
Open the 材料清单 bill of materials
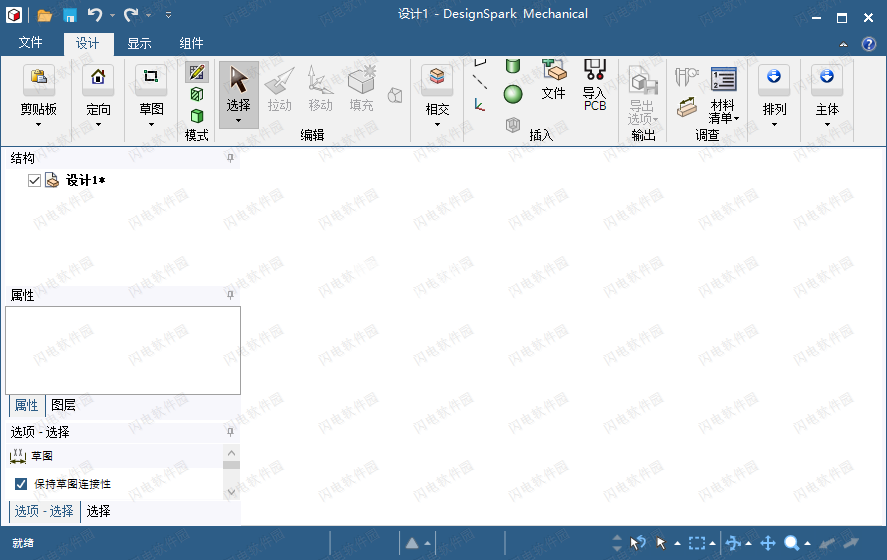pyautogui.click(x=724, y=94)
